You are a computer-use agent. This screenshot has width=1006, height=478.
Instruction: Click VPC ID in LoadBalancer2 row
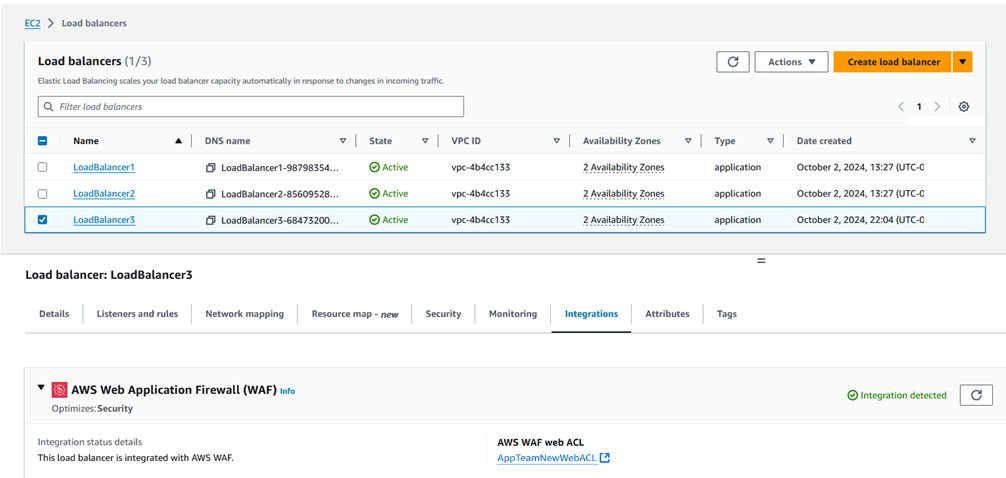pos(481,194)
